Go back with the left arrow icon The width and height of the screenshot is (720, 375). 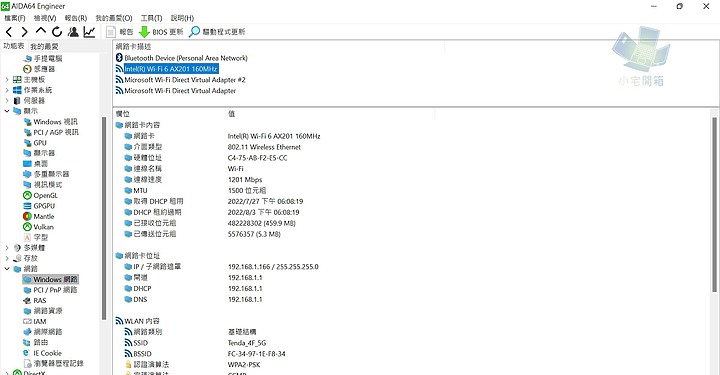coord(9,32)
